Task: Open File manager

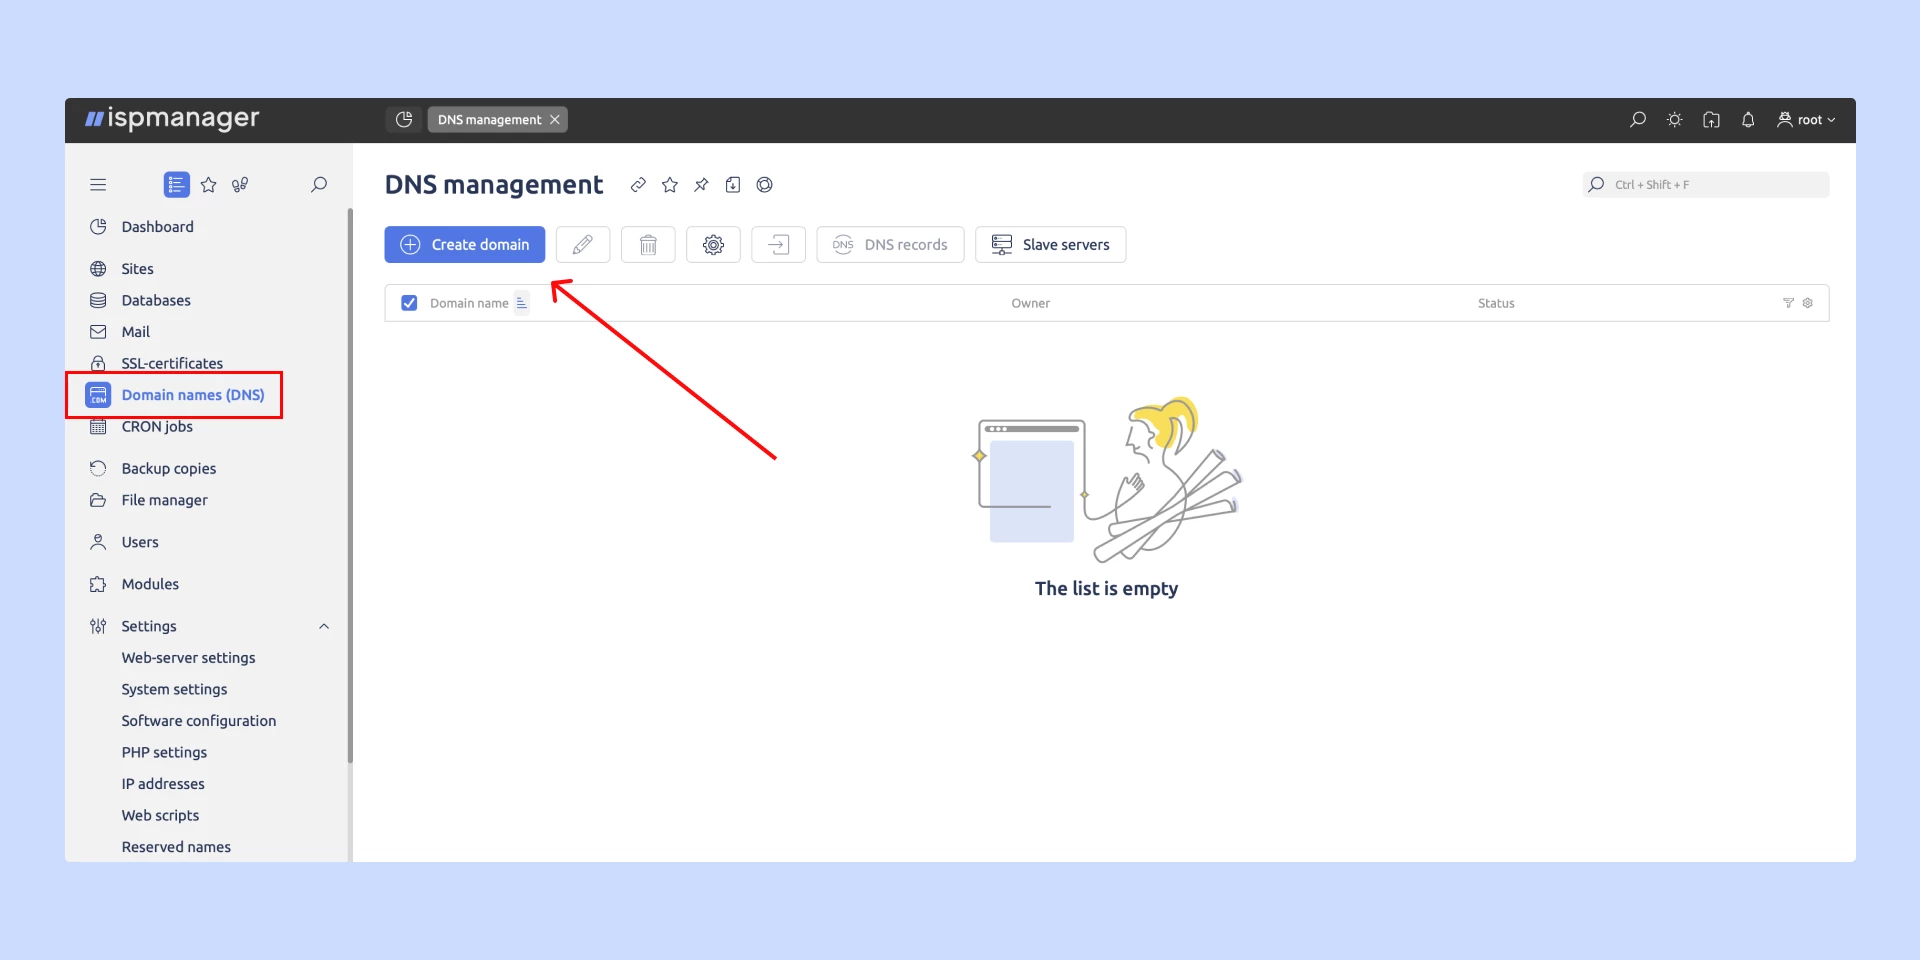Action: pos(164,500)
